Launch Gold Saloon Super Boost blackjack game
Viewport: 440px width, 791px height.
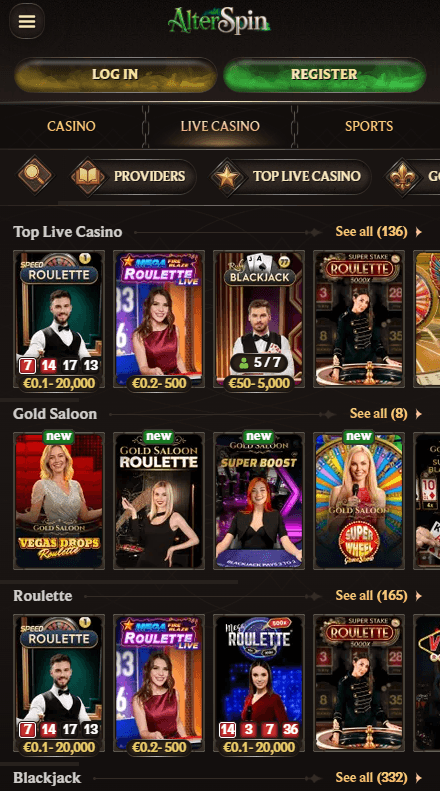pos(259,501)
